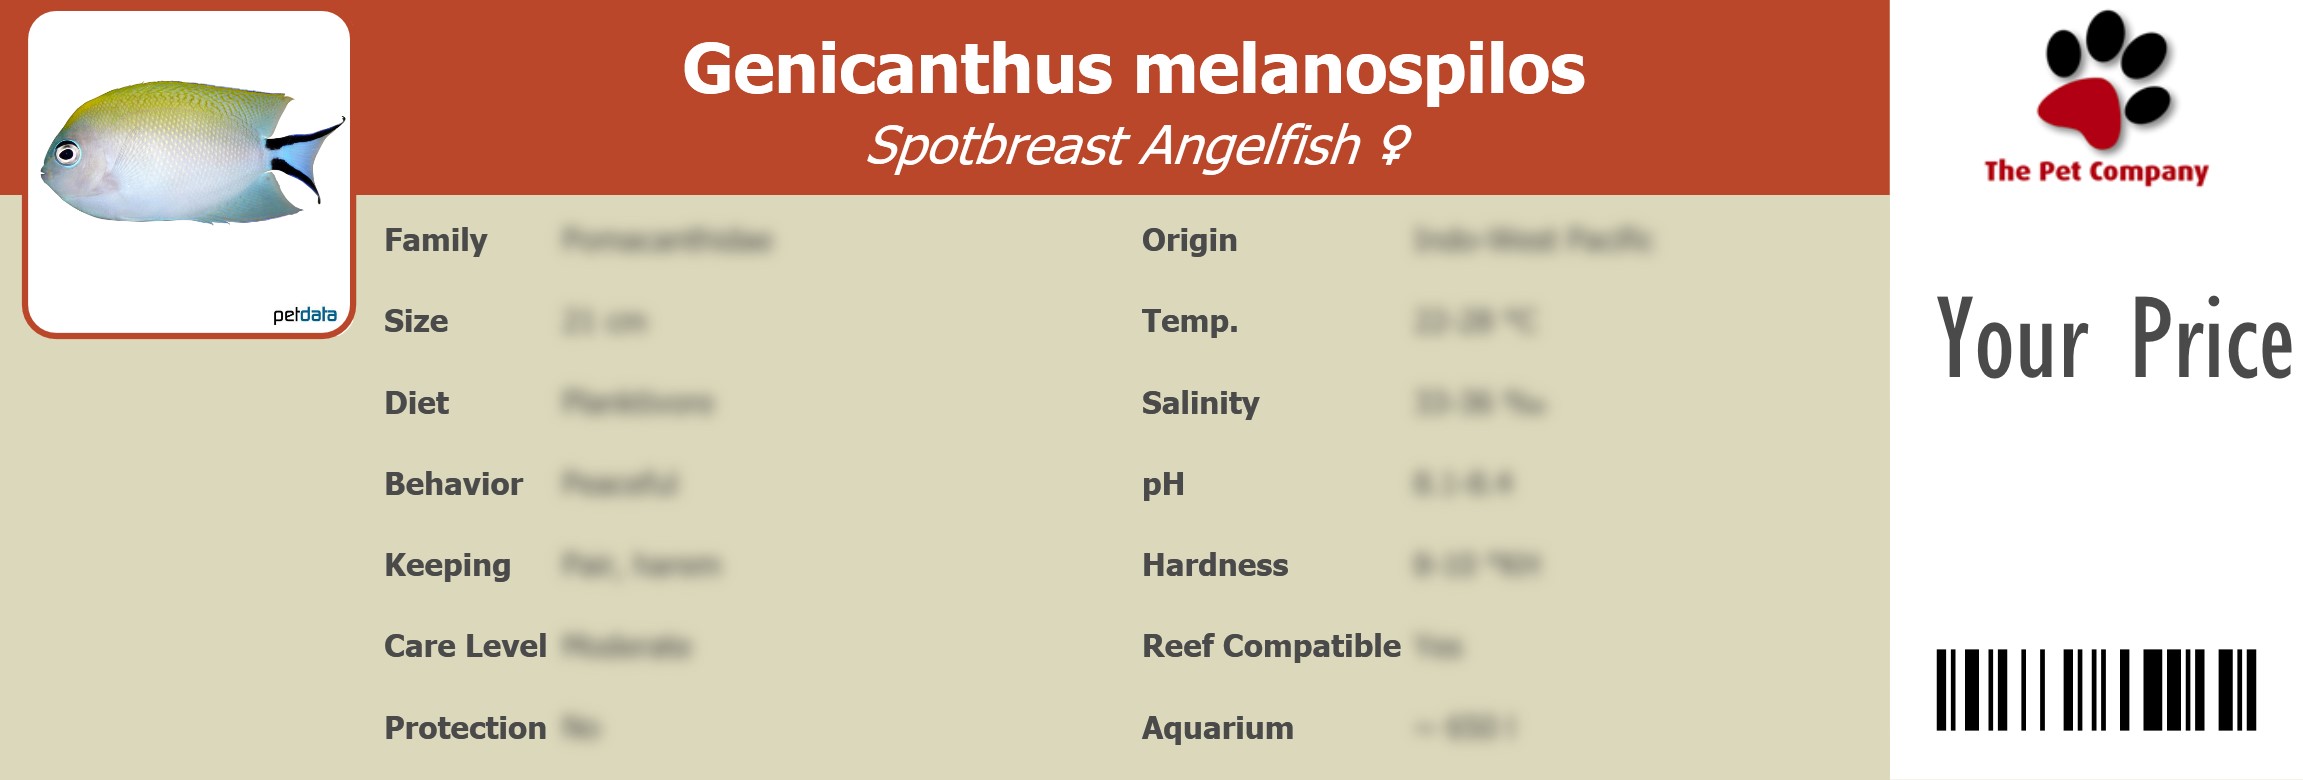Image resolution: width=2303 pixels, height=780 pixels.
Task: Click the petdata logo under the fish
Action: pyautogui.click(x=305, y=315)
